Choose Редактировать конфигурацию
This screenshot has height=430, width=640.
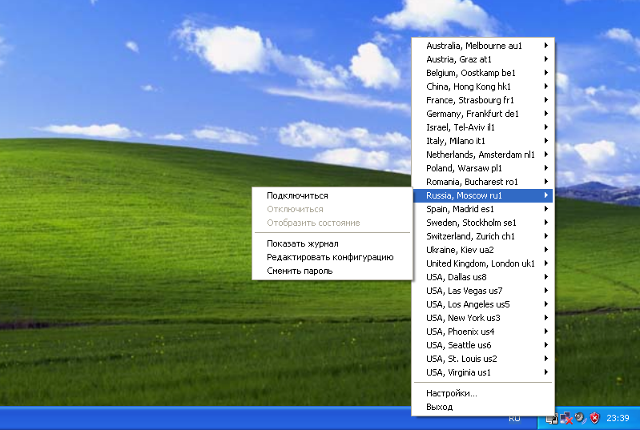[x=332, y=257]
